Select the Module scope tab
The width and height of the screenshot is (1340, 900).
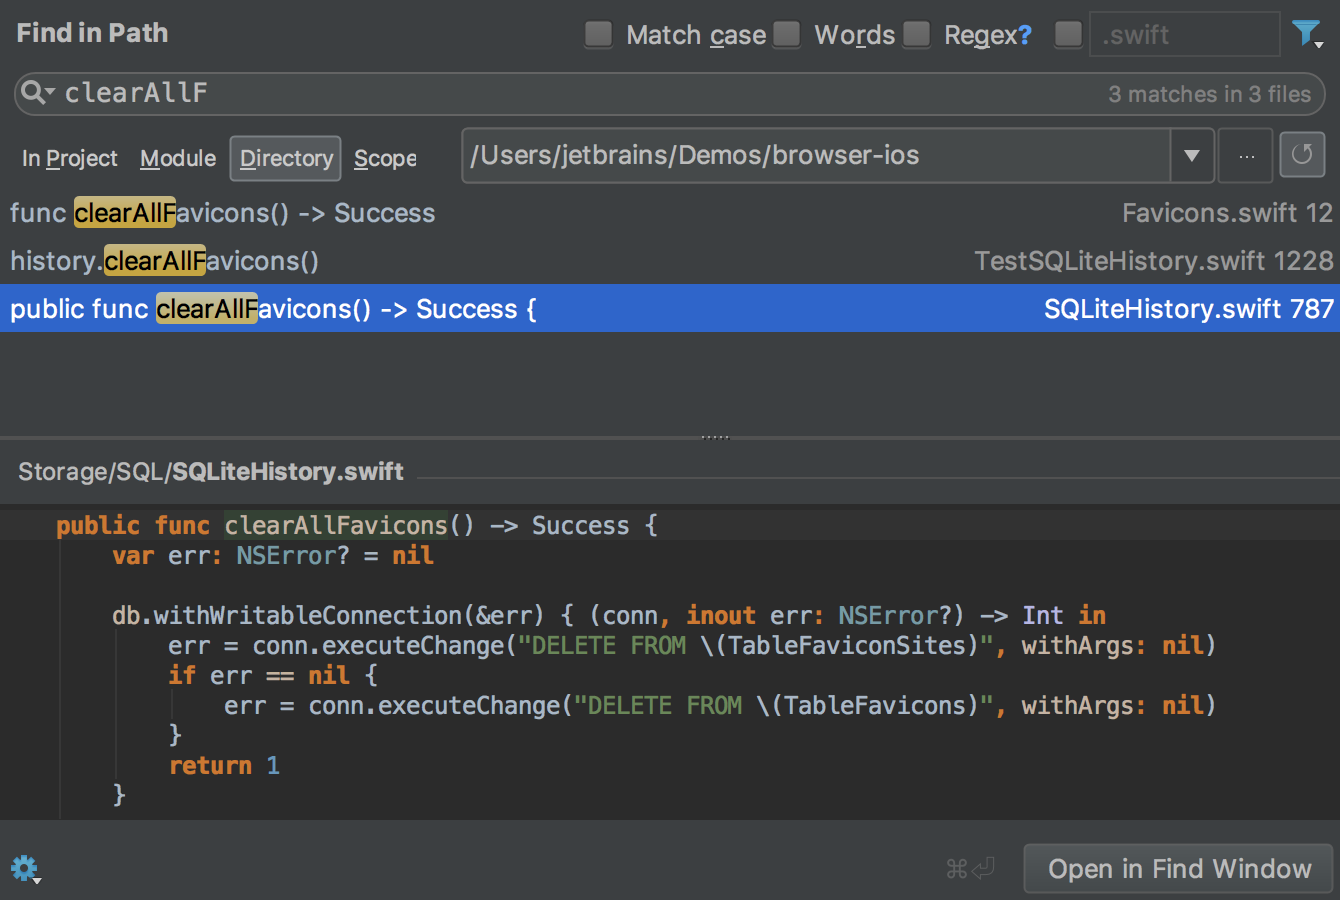(178, 159)
